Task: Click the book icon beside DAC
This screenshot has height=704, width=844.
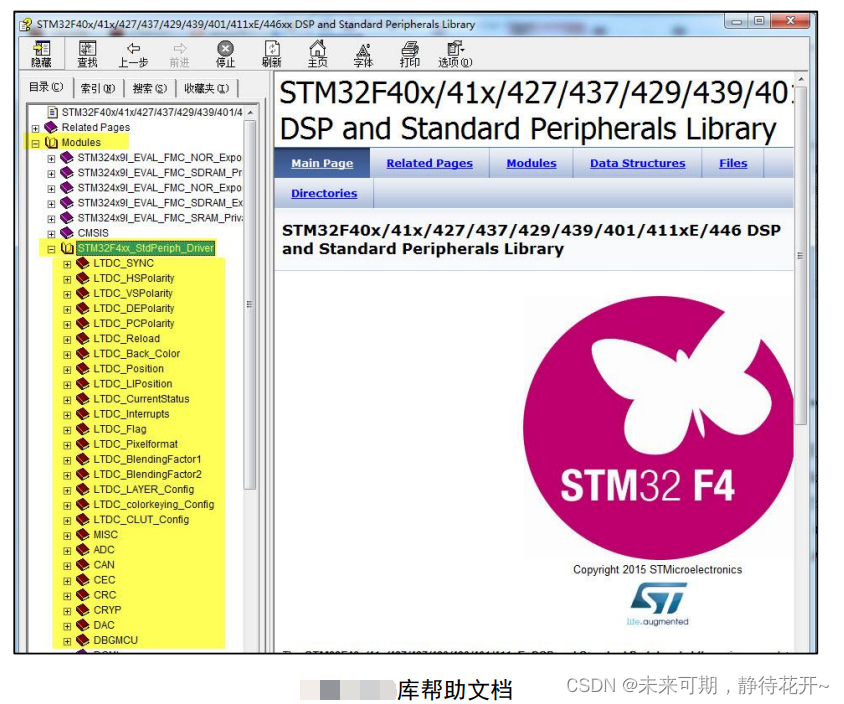Action: coord(82,625)
